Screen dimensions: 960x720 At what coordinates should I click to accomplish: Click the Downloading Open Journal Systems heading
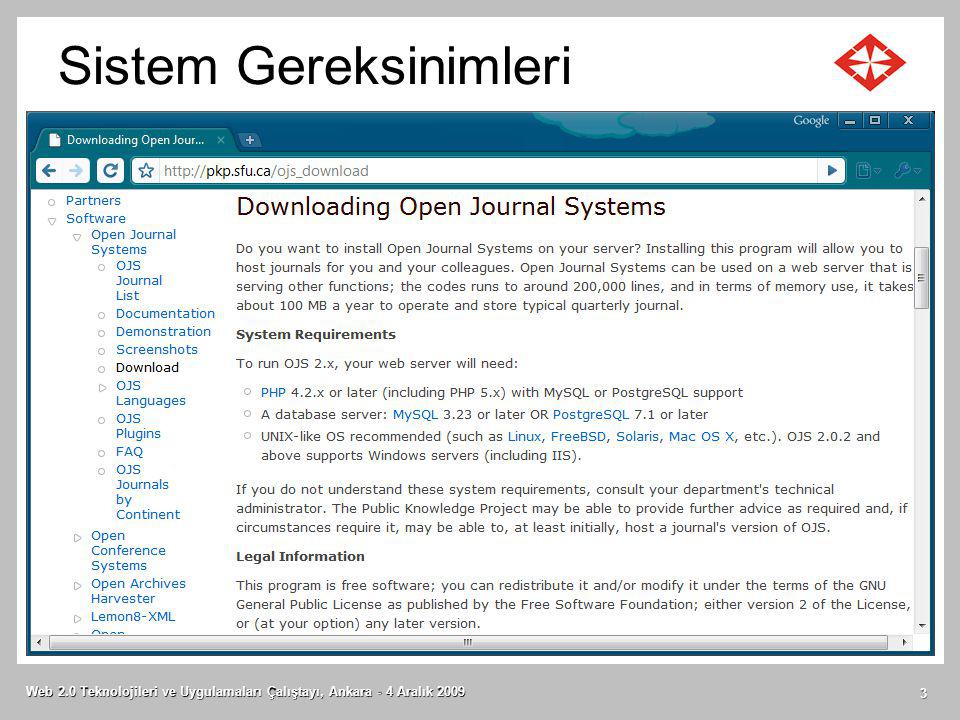point(451,207)
